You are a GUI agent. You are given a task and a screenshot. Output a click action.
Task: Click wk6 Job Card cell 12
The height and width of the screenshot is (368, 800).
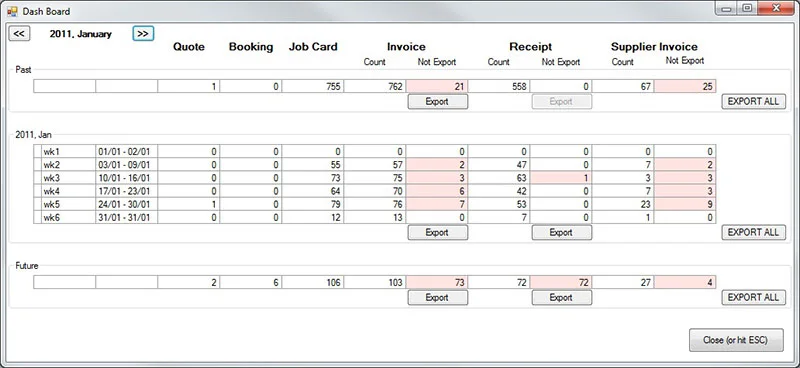point(313,218)
